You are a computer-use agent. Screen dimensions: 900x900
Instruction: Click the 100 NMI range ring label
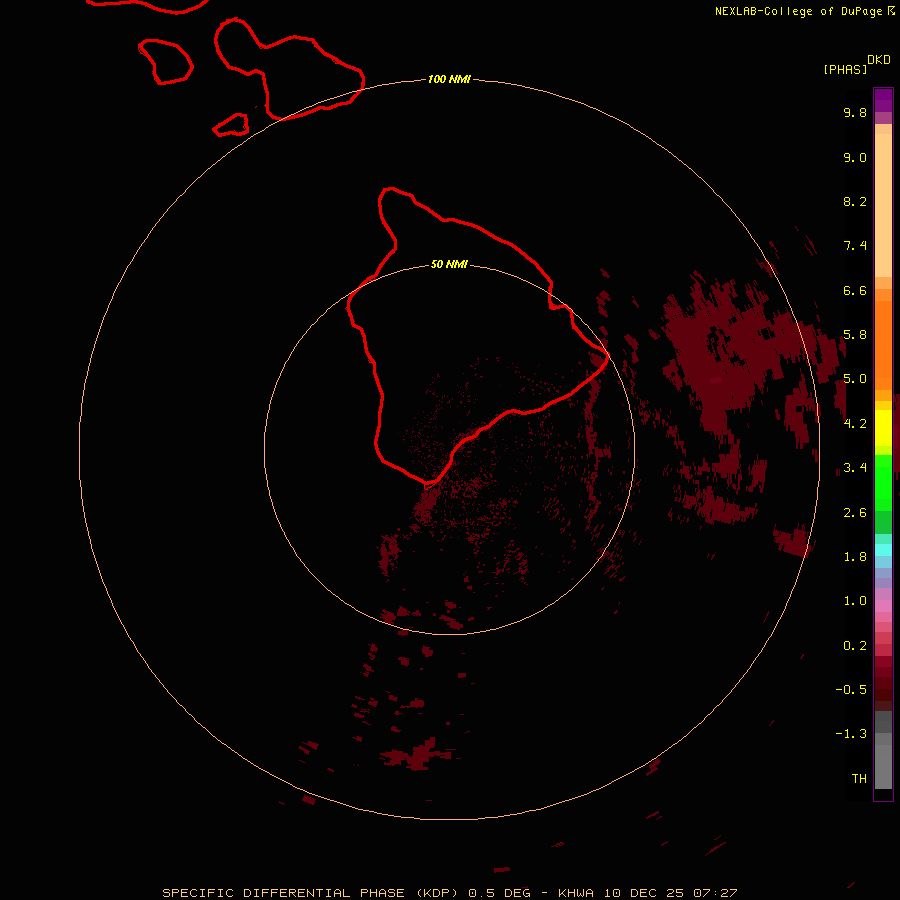449,79
